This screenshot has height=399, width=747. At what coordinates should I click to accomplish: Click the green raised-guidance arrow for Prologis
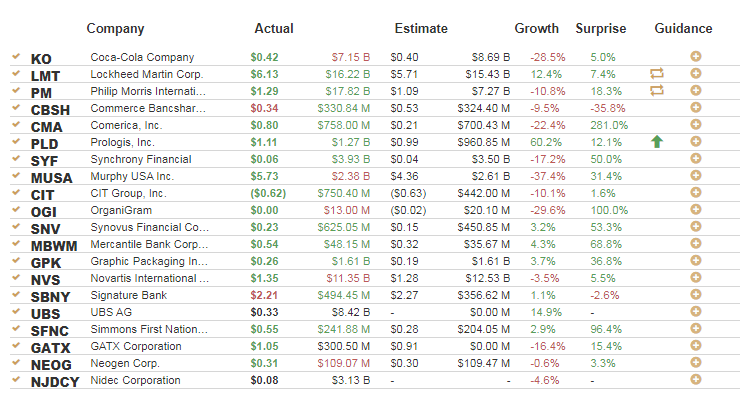[657, 141]
